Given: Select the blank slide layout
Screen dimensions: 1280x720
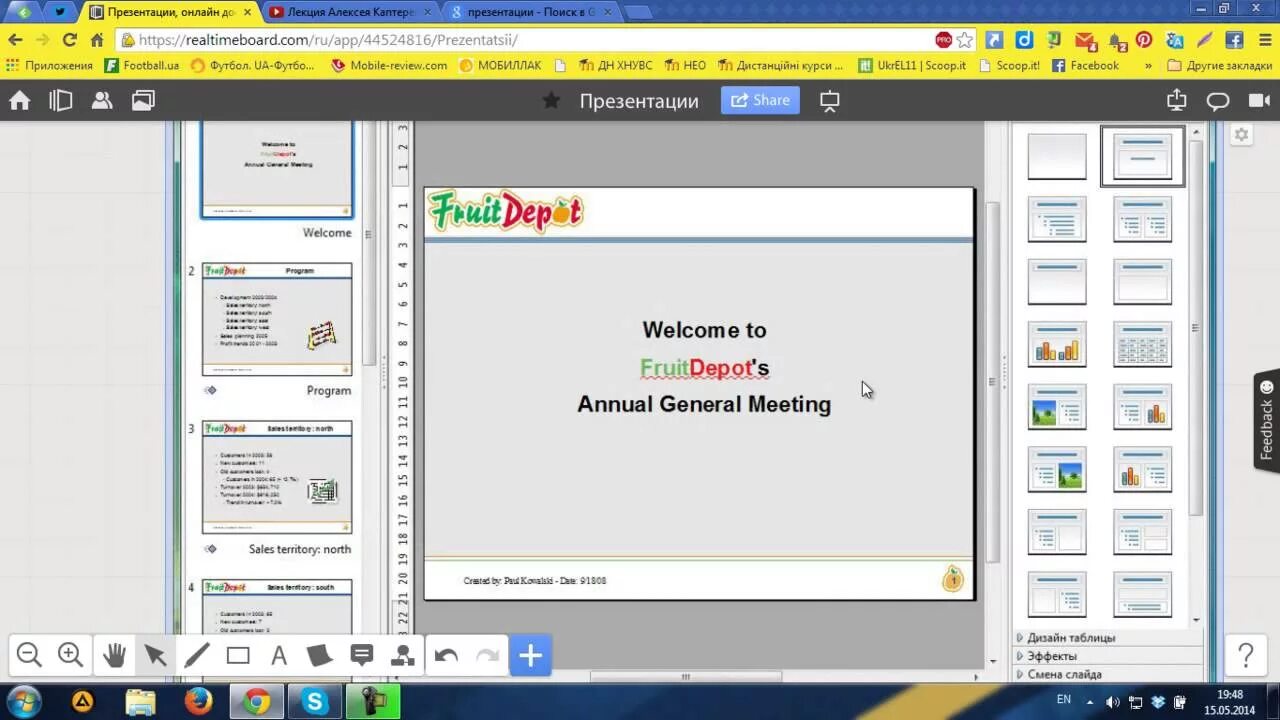Looking at the screenshot, I should point(1057,156).
